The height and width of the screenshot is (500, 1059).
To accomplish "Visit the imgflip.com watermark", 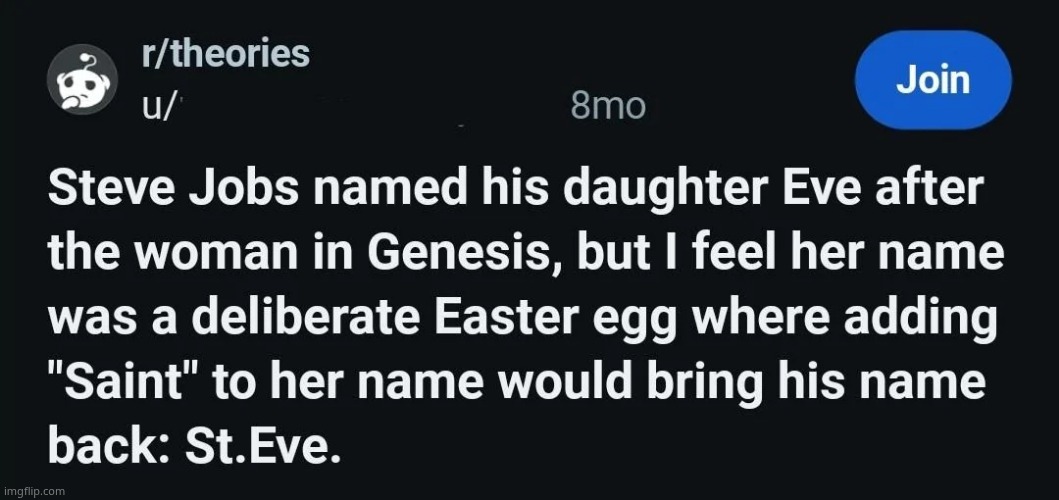I will tap(34, 491).
